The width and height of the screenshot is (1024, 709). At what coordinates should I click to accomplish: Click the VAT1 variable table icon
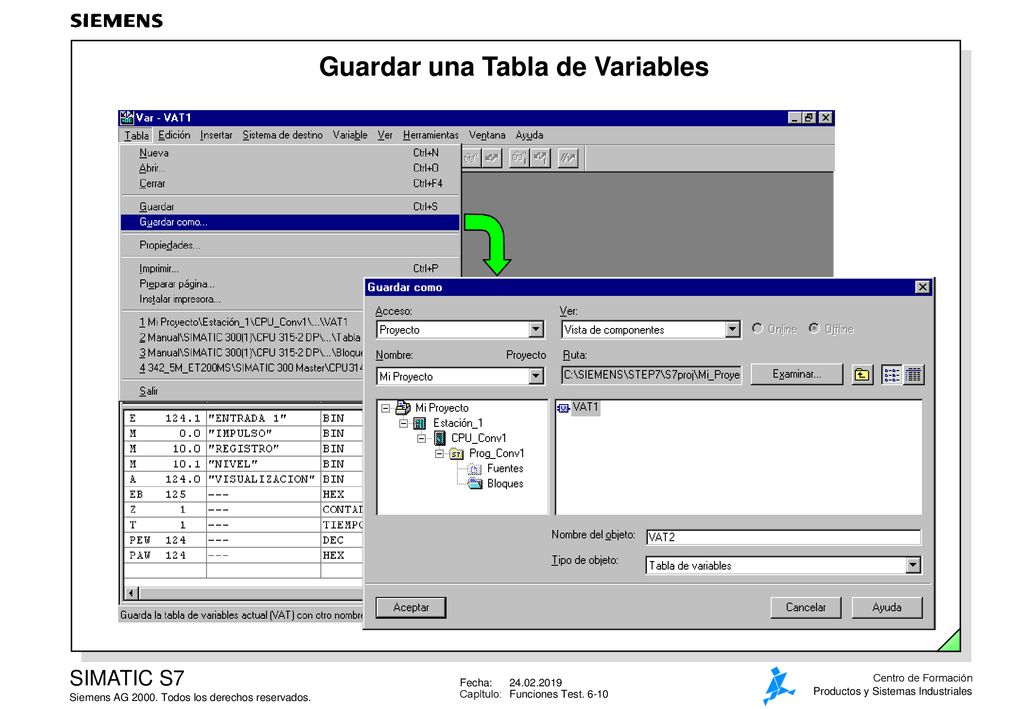[563, 408]
